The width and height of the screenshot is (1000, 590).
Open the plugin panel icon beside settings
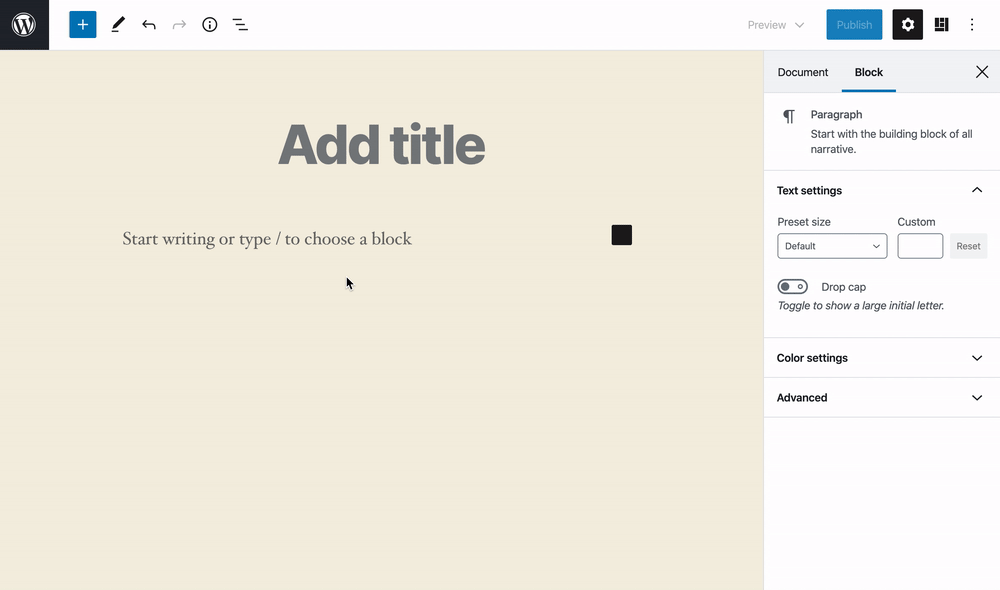point(941,25)
